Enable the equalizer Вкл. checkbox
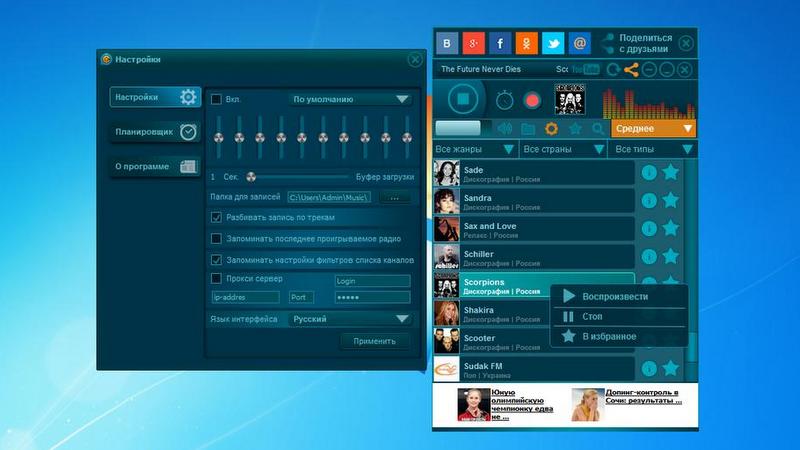The width and height of the screenshot is (800, 450). click(216, 99)
